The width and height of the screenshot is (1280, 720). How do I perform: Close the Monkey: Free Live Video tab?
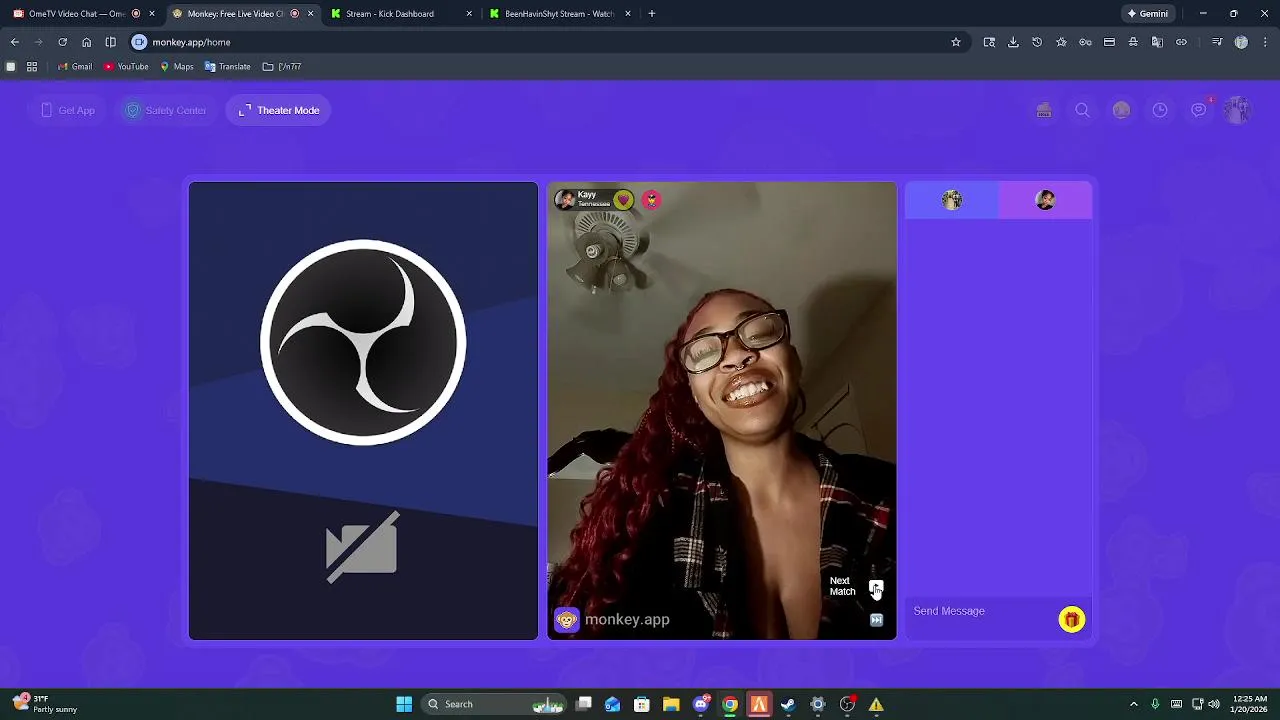click(x=310, y=14)
